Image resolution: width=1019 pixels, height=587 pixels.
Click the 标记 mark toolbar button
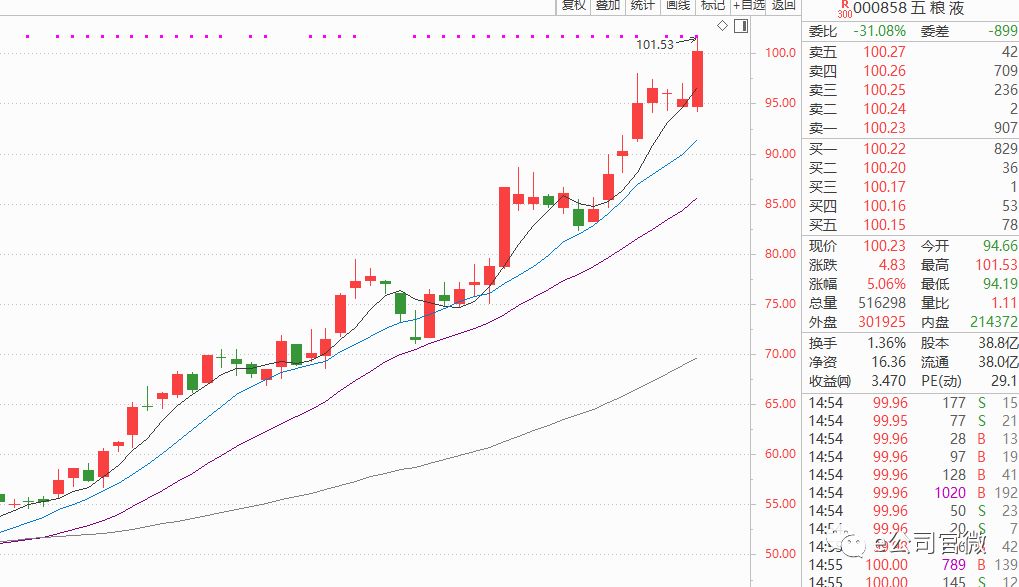coord(712,6)
